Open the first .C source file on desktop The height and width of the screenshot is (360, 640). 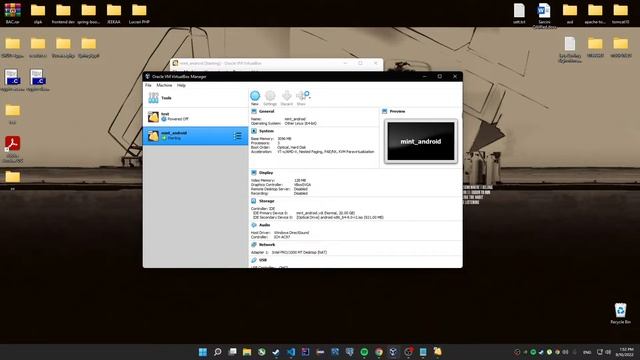pyautogui.click(x=13, y=80)
